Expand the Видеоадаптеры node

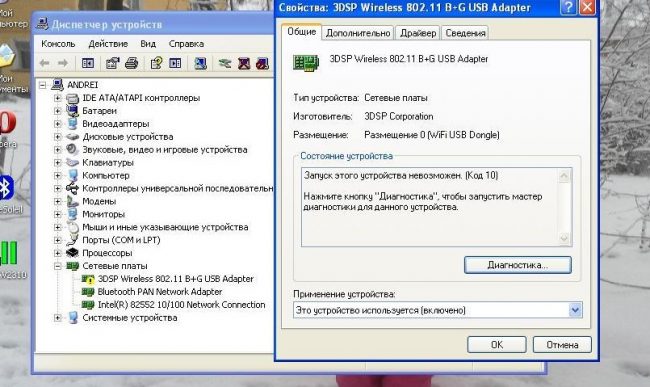point(58,124)
